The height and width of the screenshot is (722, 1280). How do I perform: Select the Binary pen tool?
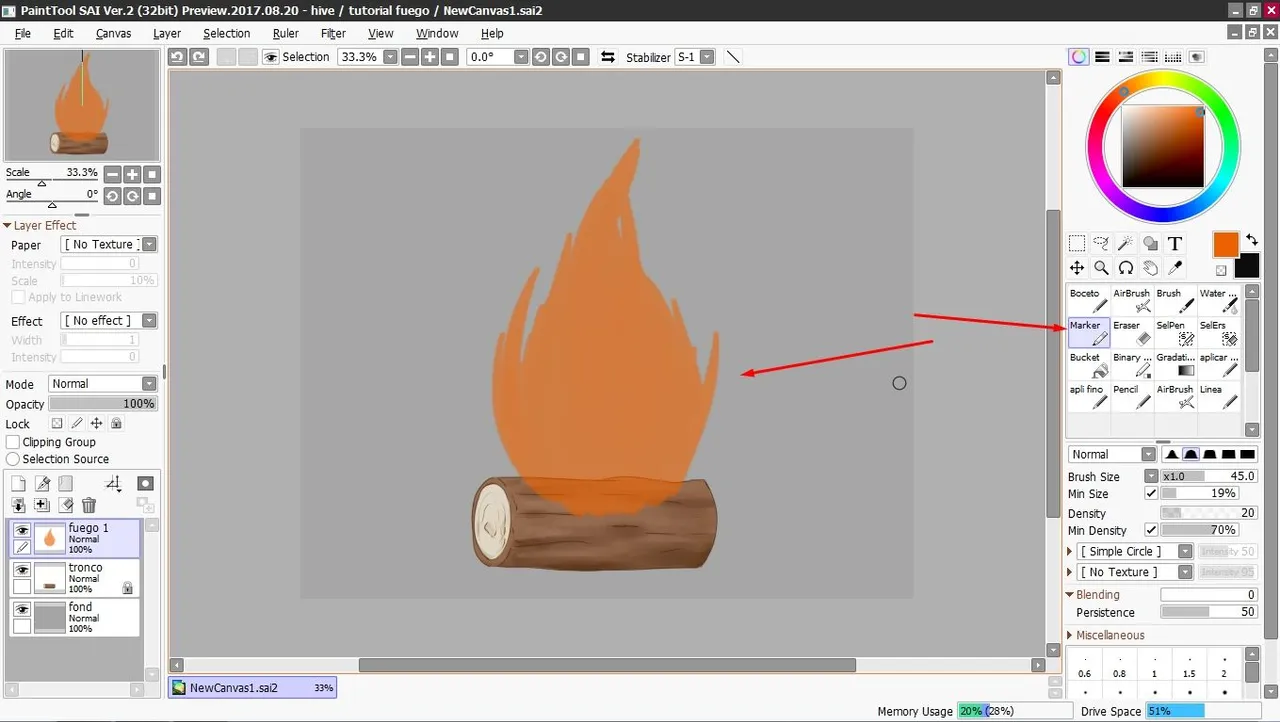pos(1132,364)
